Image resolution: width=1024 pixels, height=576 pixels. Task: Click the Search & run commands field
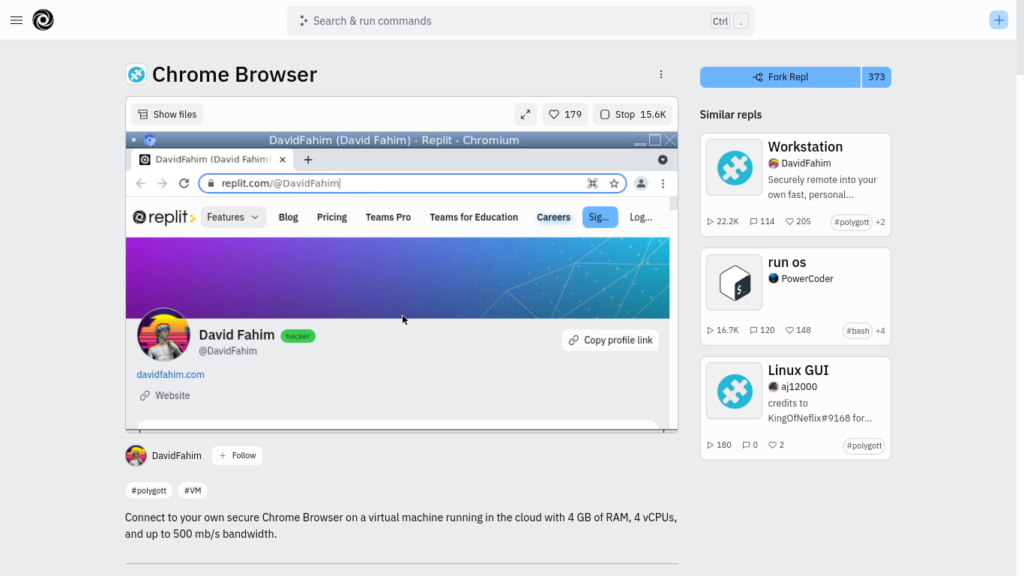[x=500, y=21]
